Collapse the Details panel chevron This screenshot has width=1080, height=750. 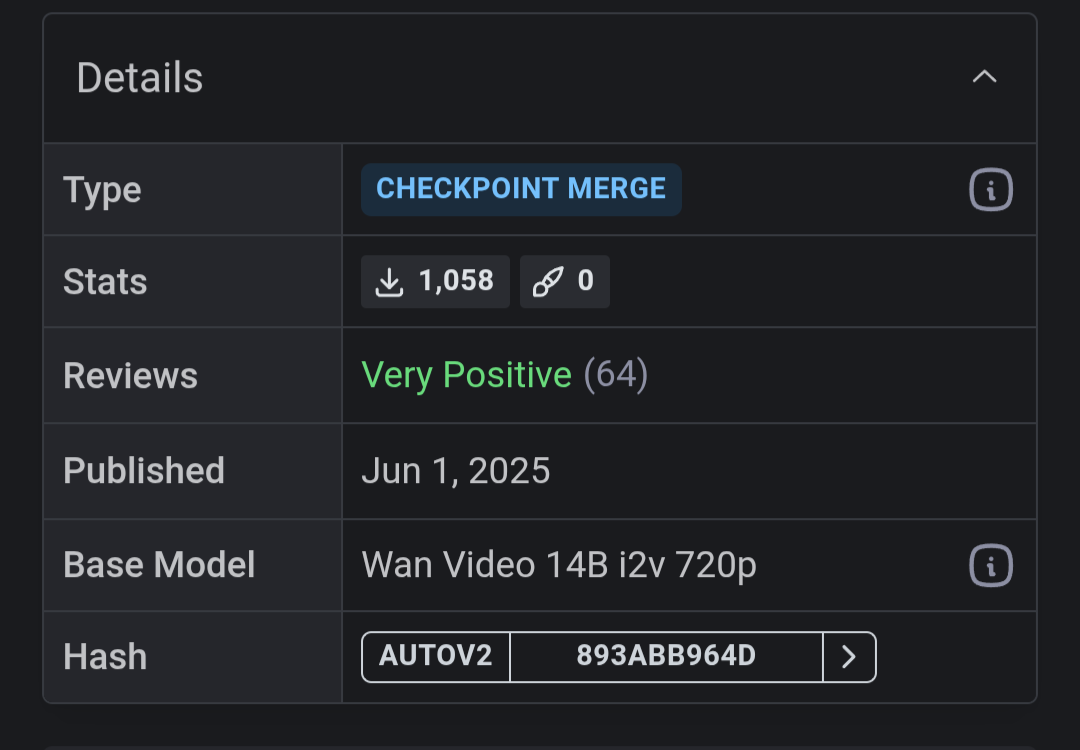[984, 76]
